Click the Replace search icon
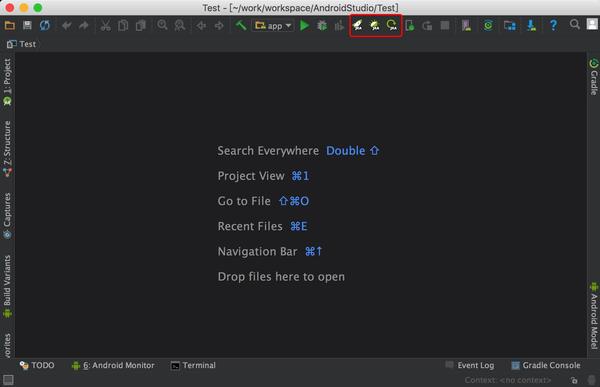This screenshot has width=600, height=387. pos(179,26)
